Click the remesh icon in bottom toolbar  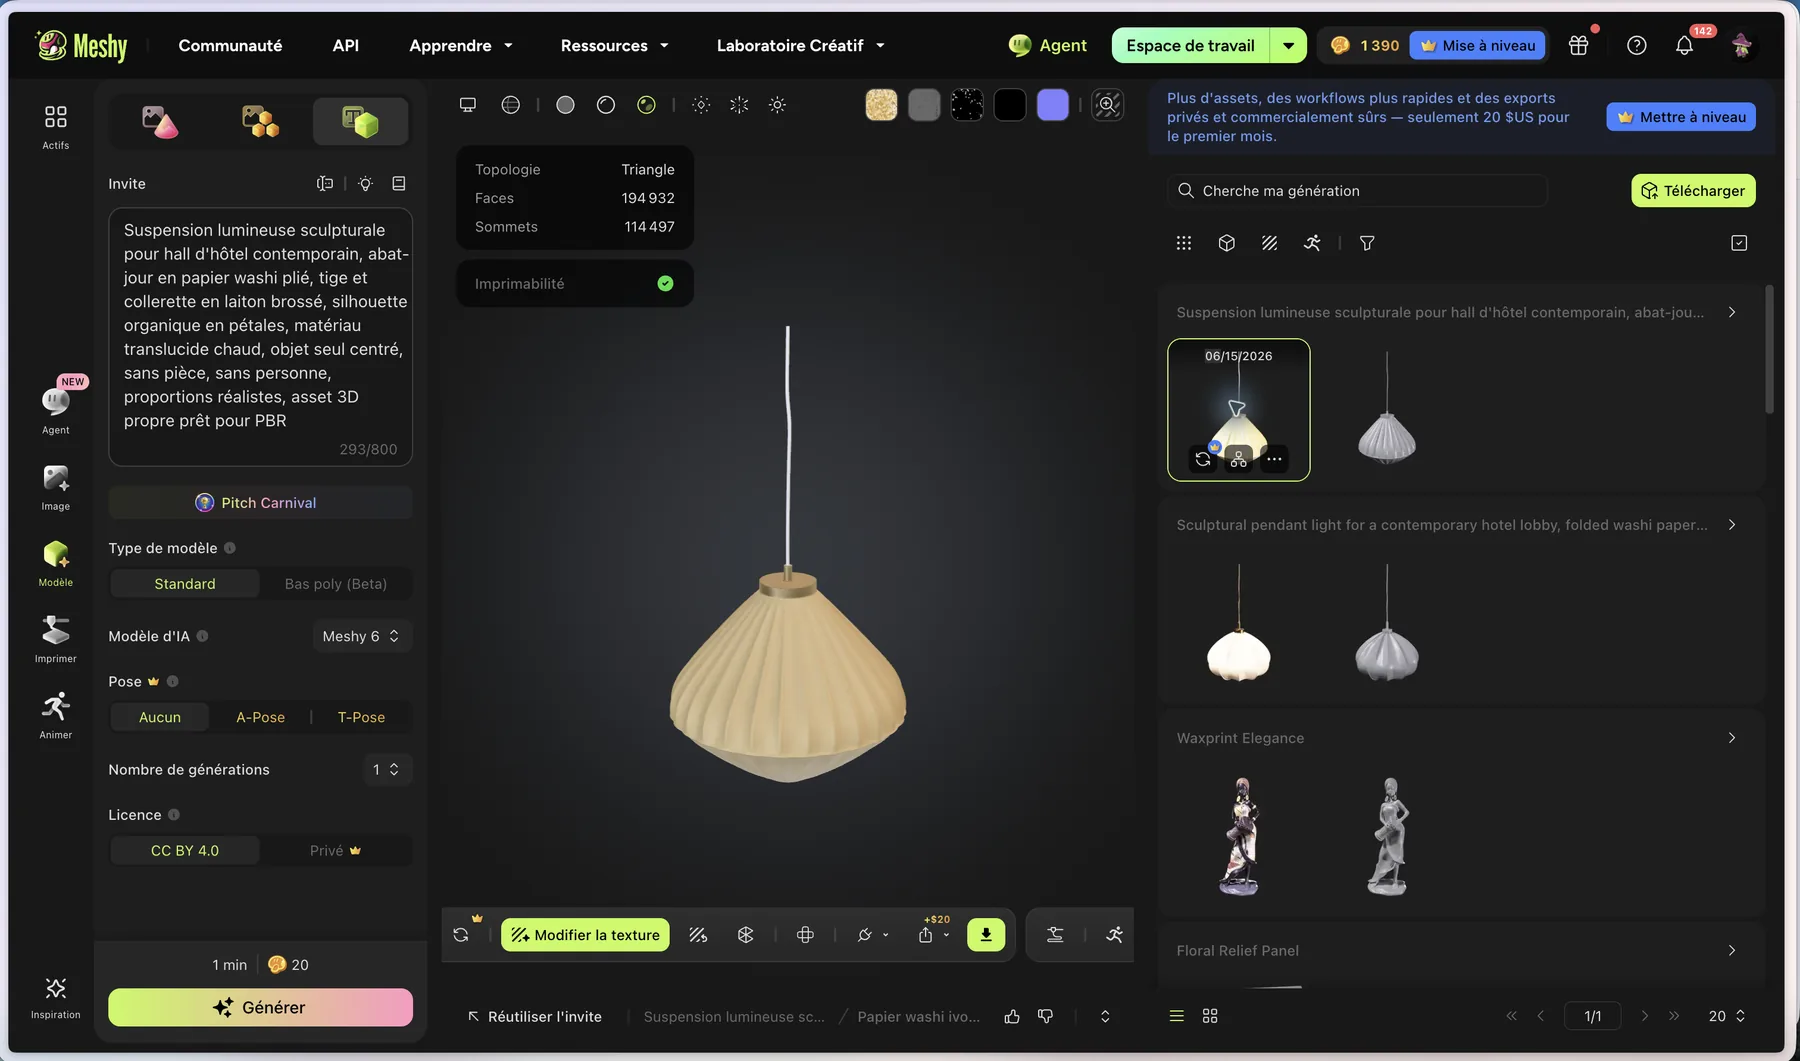point(745,935)
